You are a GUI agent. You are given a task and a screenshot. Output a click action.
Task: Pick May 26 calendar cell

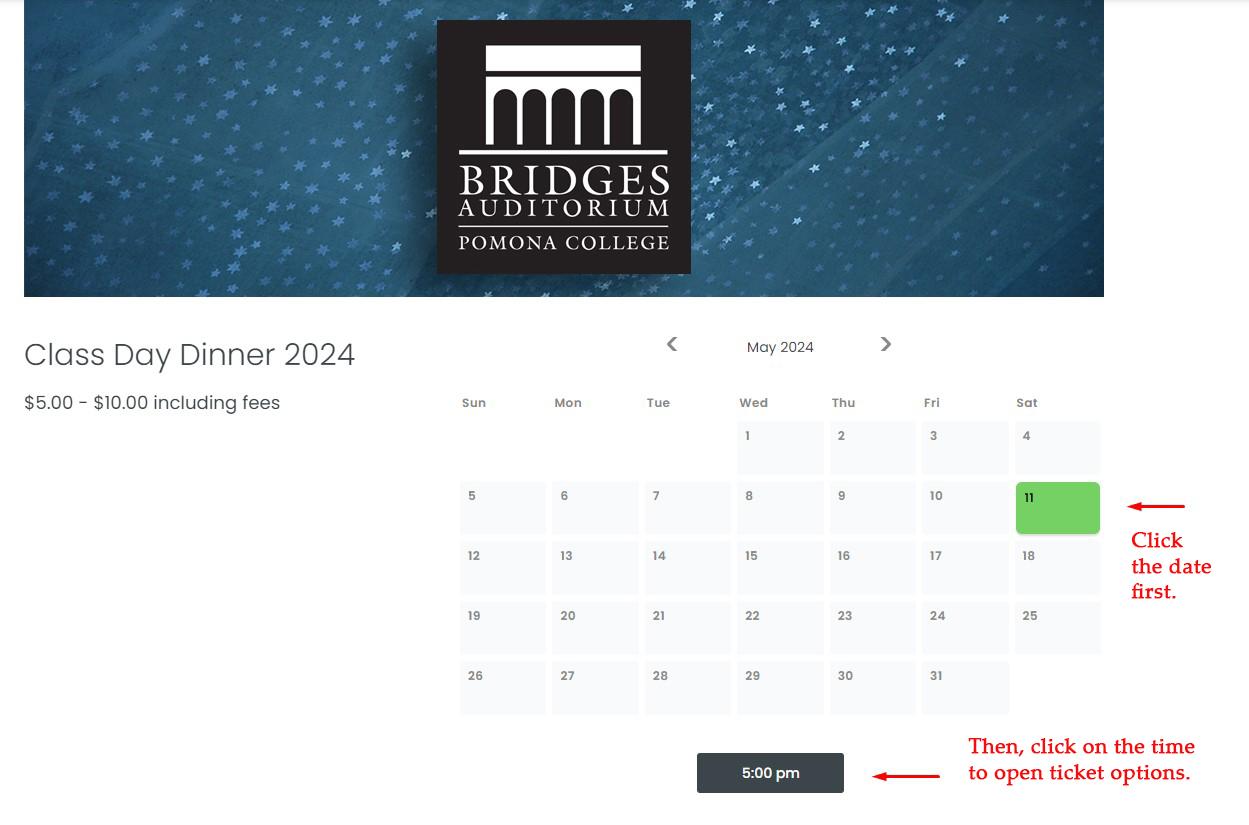coord(503,688)
